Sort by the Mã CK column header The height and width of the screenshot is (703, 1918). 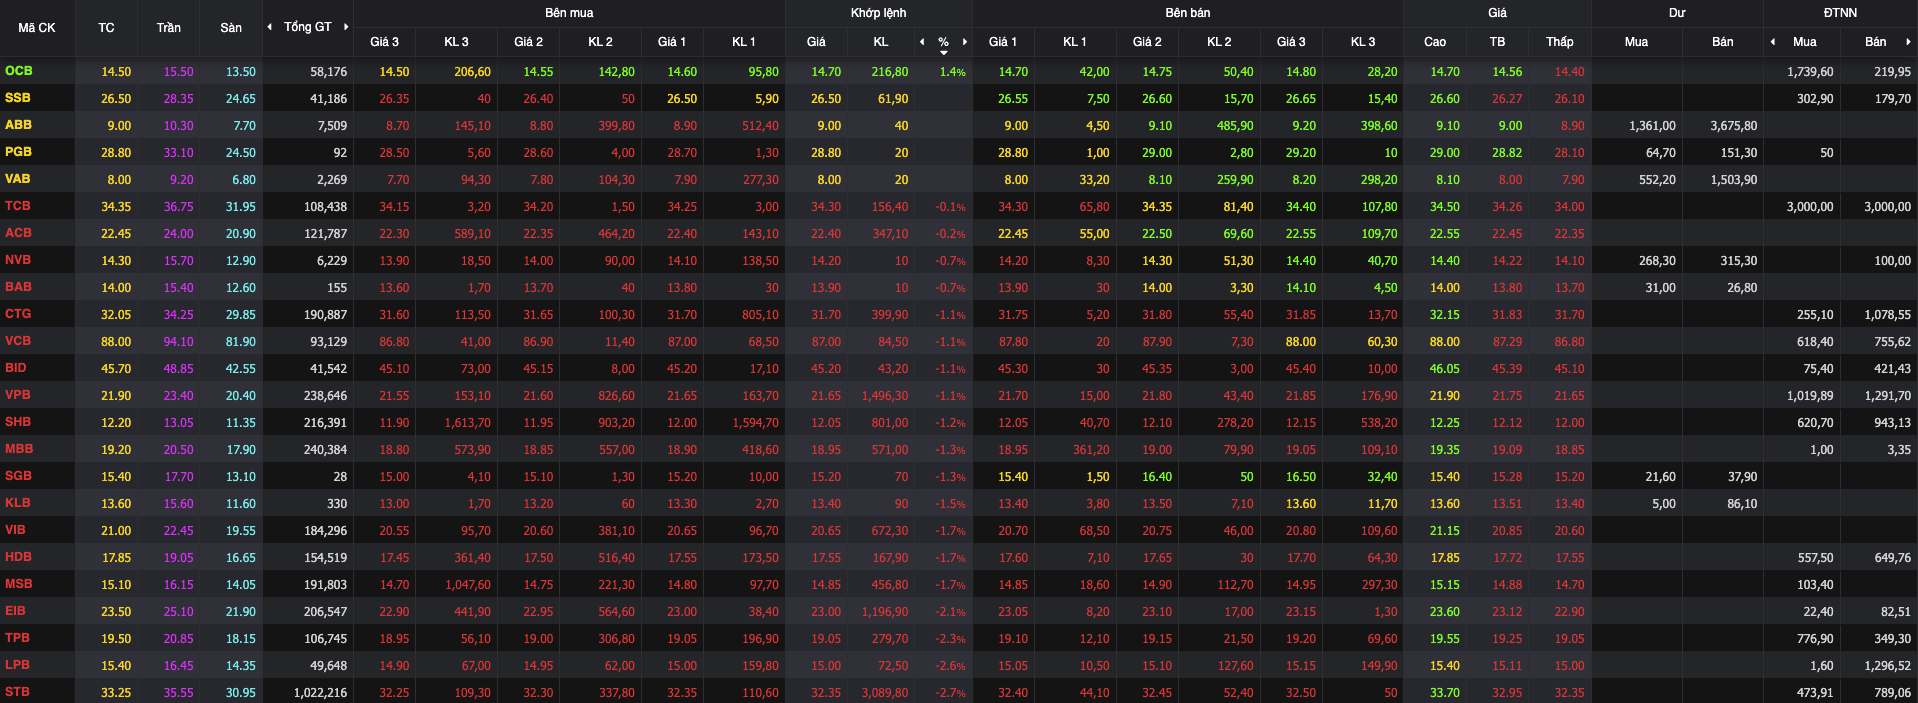coord(37,28)
